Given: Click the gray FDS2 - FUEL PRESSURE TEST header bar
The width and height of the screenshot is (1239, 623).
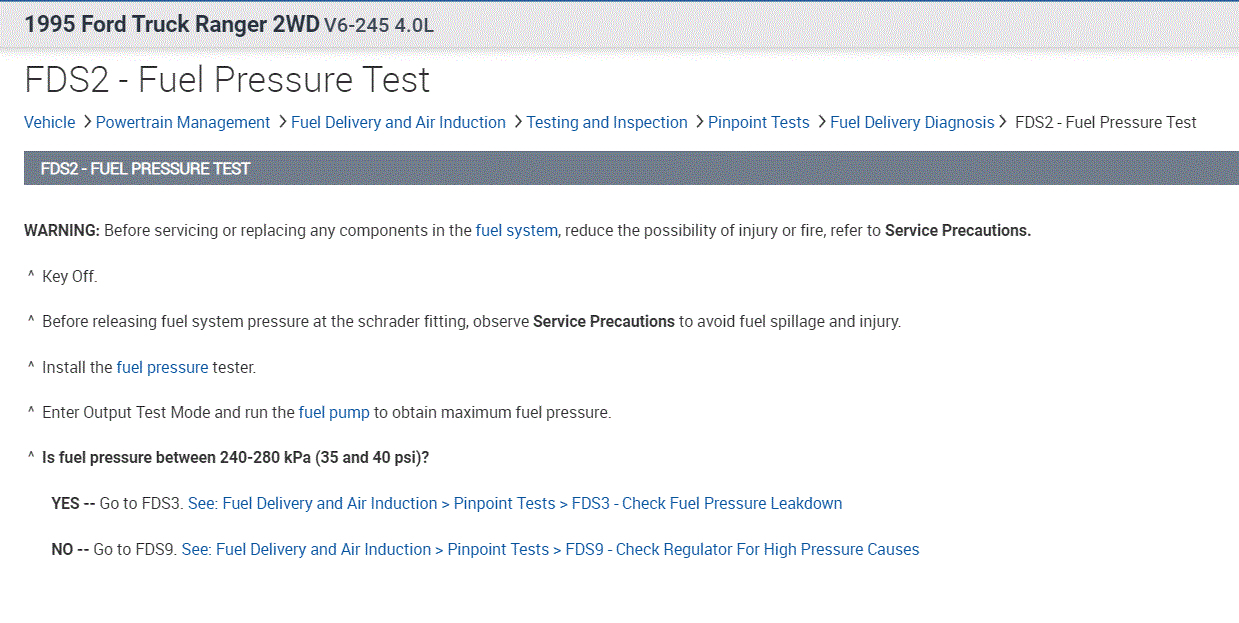Looking at the screenshot, I should coord(630,168).
